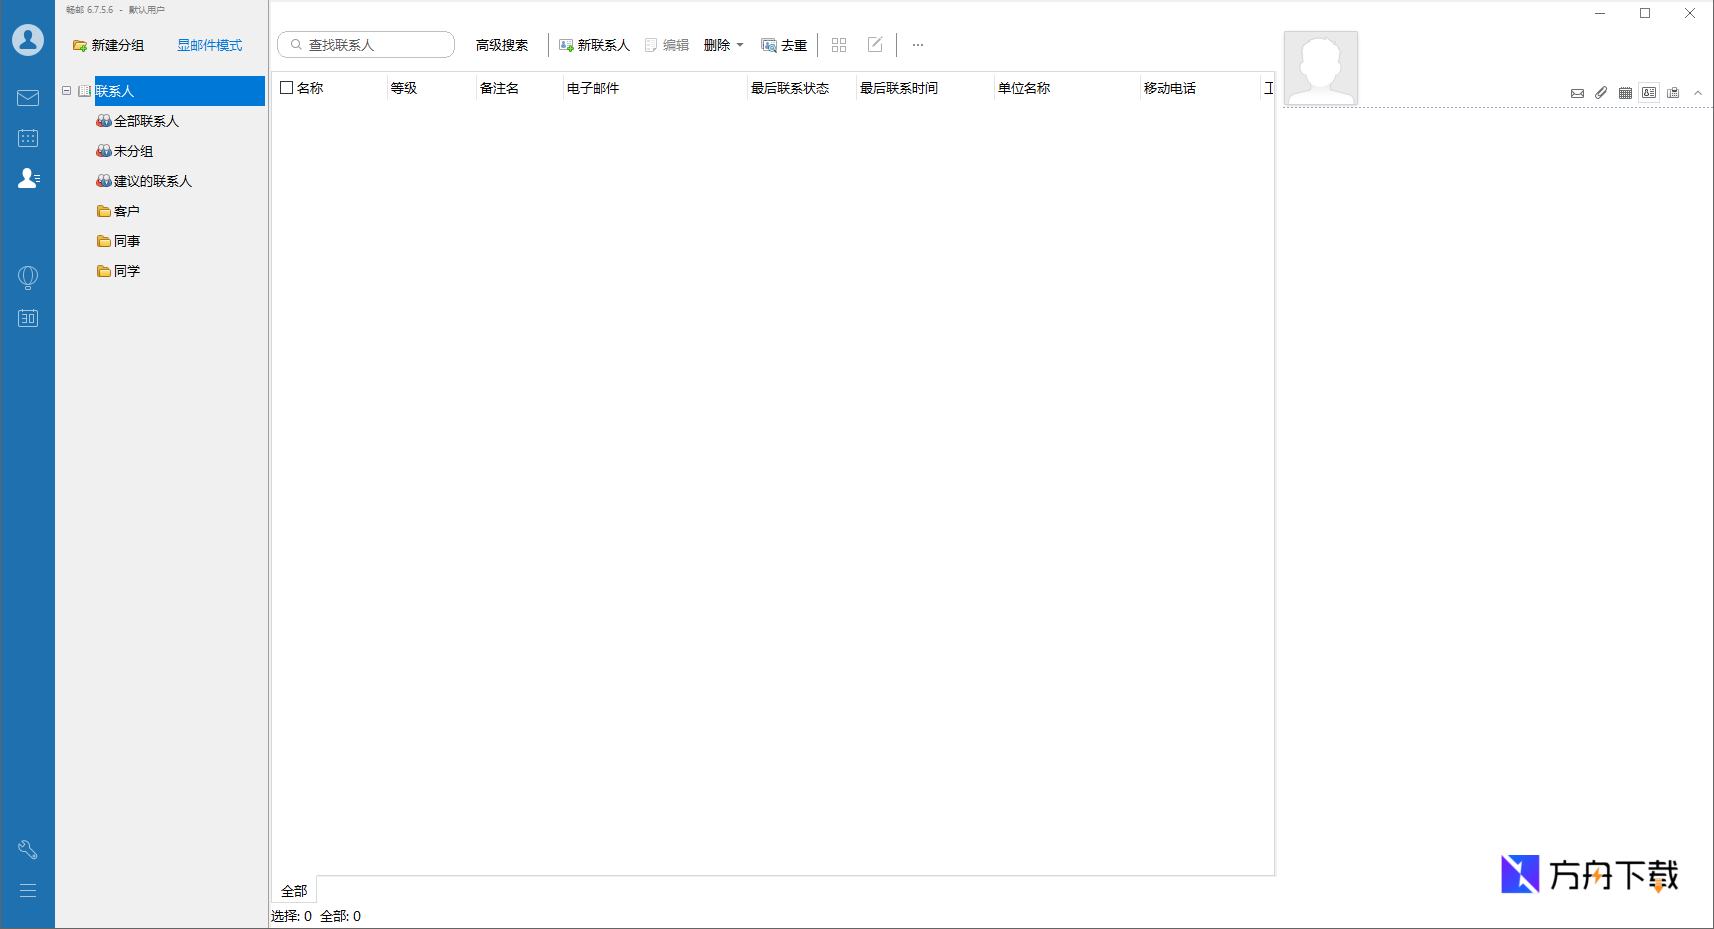Open the wrench settings tool icon

pyautogui.click(x=28, y=849)
